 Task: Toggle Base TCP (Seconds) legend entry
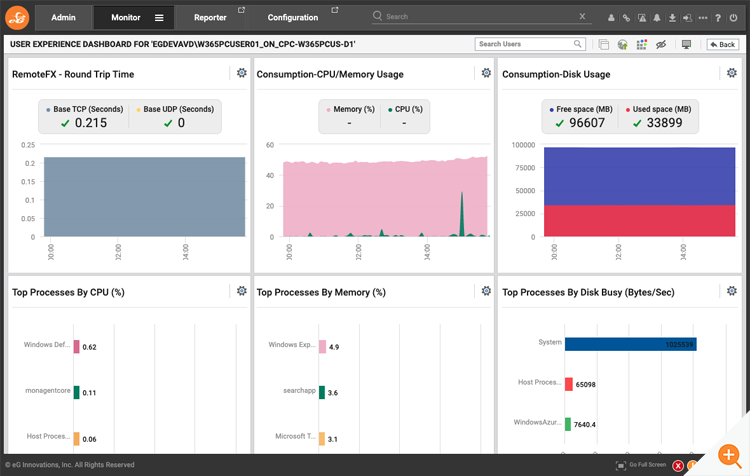[x=85, y=109]
